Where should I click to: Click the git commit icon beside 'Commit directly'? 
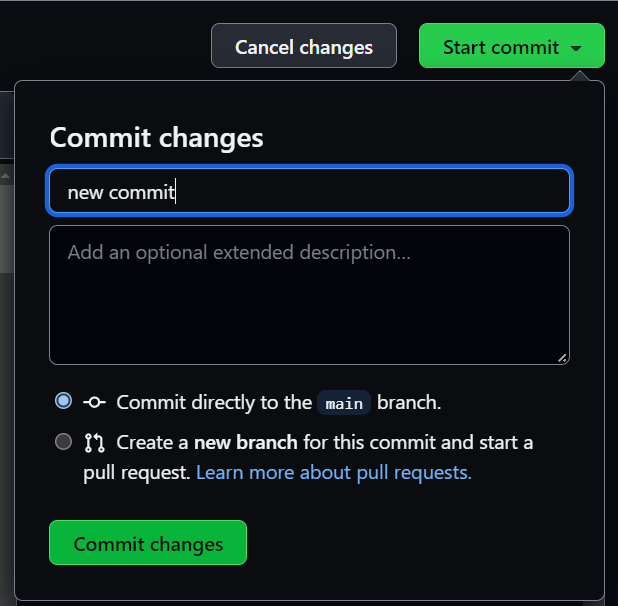pos(95,402)
